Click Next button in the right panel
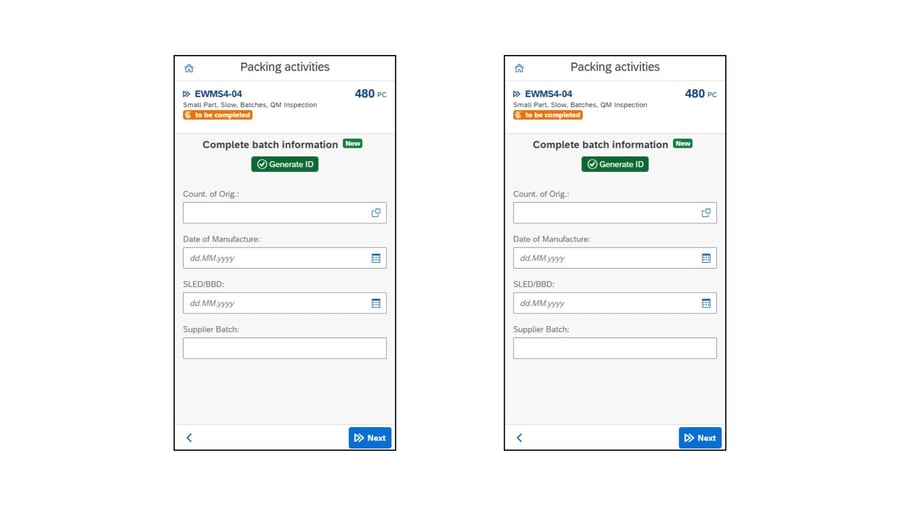The image size is (900, 506). pyautogui.click(x=700, y=438)
